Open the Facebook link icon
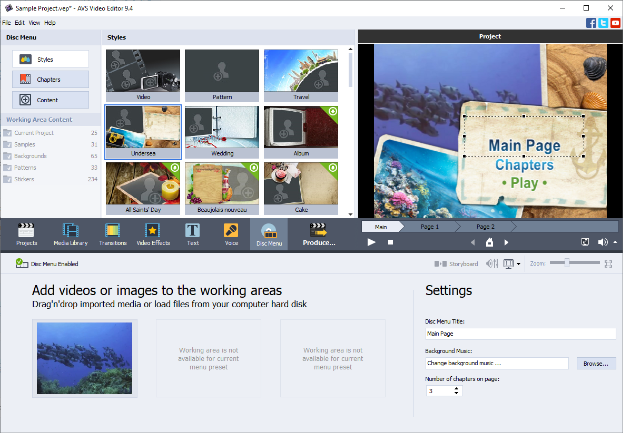624x434 pixels. tap(591, 21)
